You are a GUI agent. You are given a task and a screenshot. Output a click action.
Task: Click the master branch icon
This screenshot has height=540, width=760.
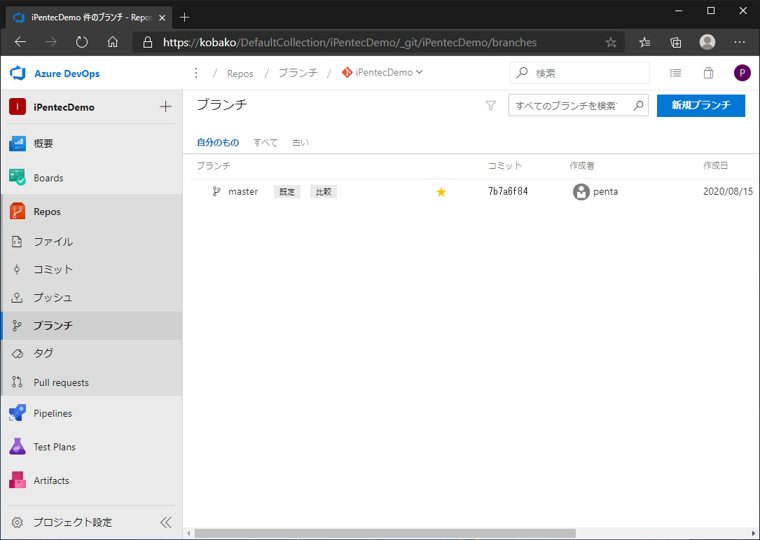(216, 191)
